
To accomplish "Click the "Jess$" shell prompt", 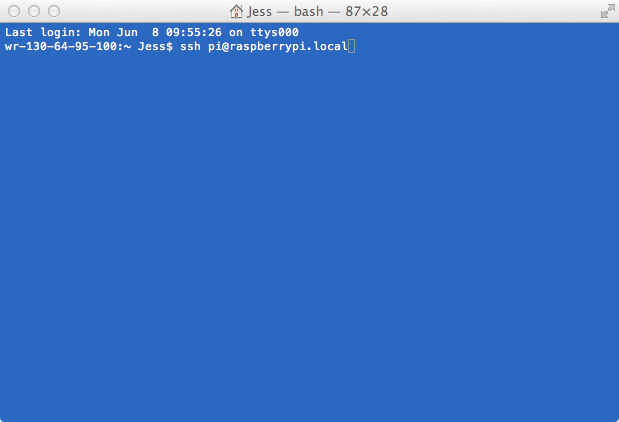I will point(155,47).
